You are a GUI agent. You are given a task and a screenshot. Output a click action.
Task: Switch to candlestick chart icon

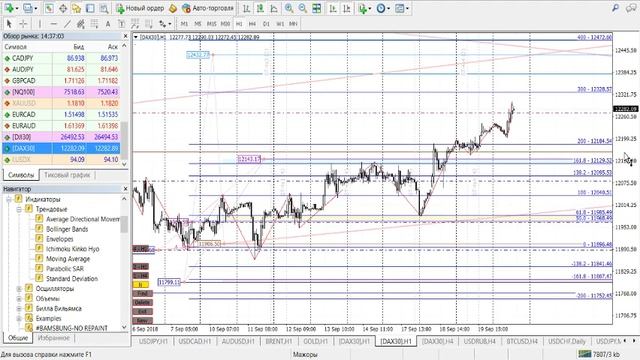click(x=260, y=8)
